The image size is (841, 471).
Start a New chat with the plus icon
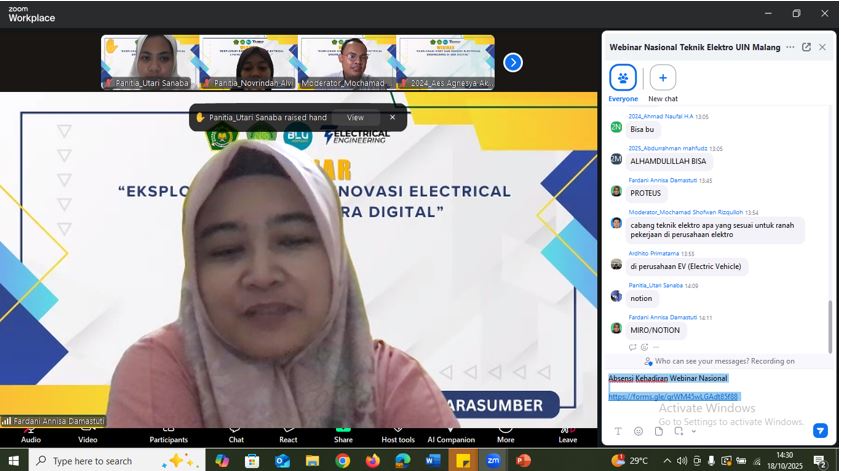(x=662, y=79)
